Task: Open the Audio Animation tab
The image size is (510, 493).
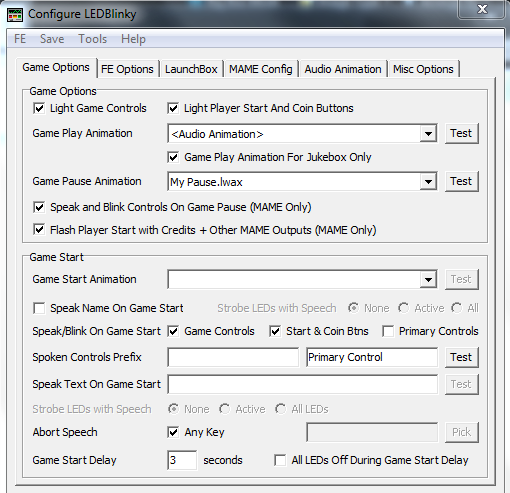Action: [343, 69]
